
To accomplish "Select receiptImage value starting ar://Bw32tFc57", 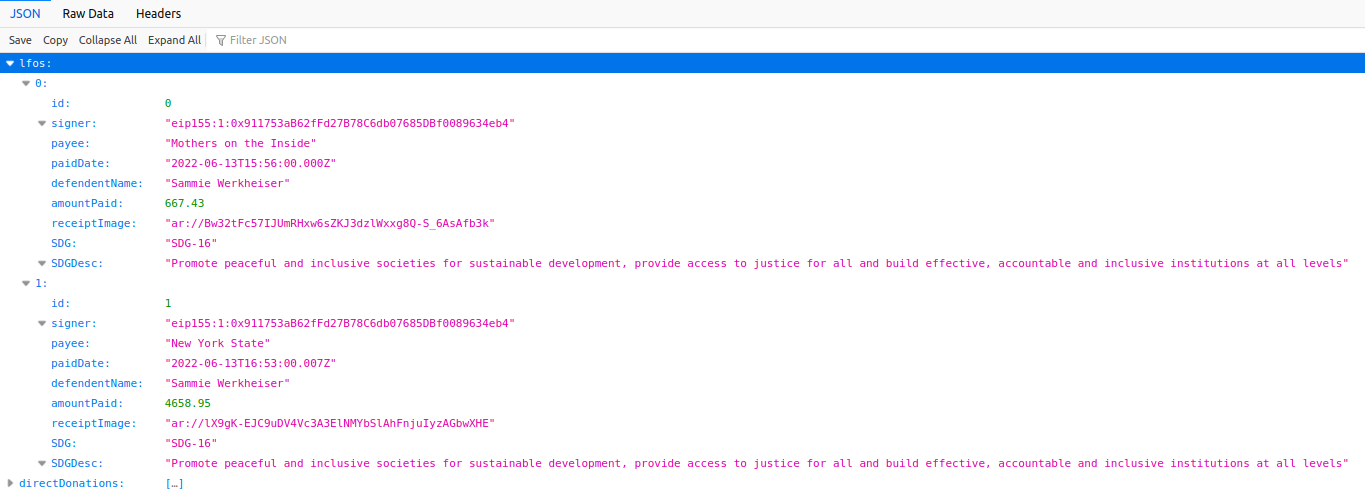I will 330,223.
